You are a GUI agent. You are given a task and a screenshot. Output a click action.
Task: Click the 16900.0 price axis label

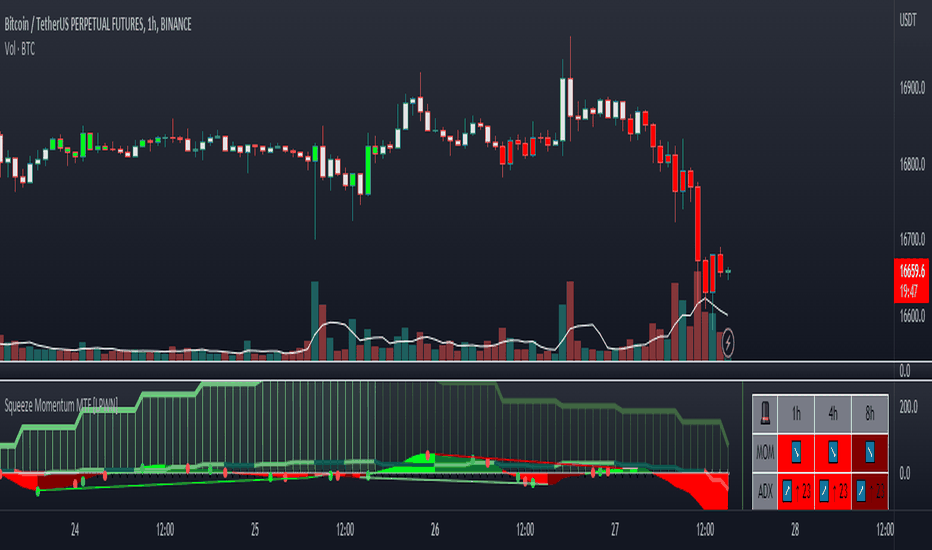coord(912,88)
